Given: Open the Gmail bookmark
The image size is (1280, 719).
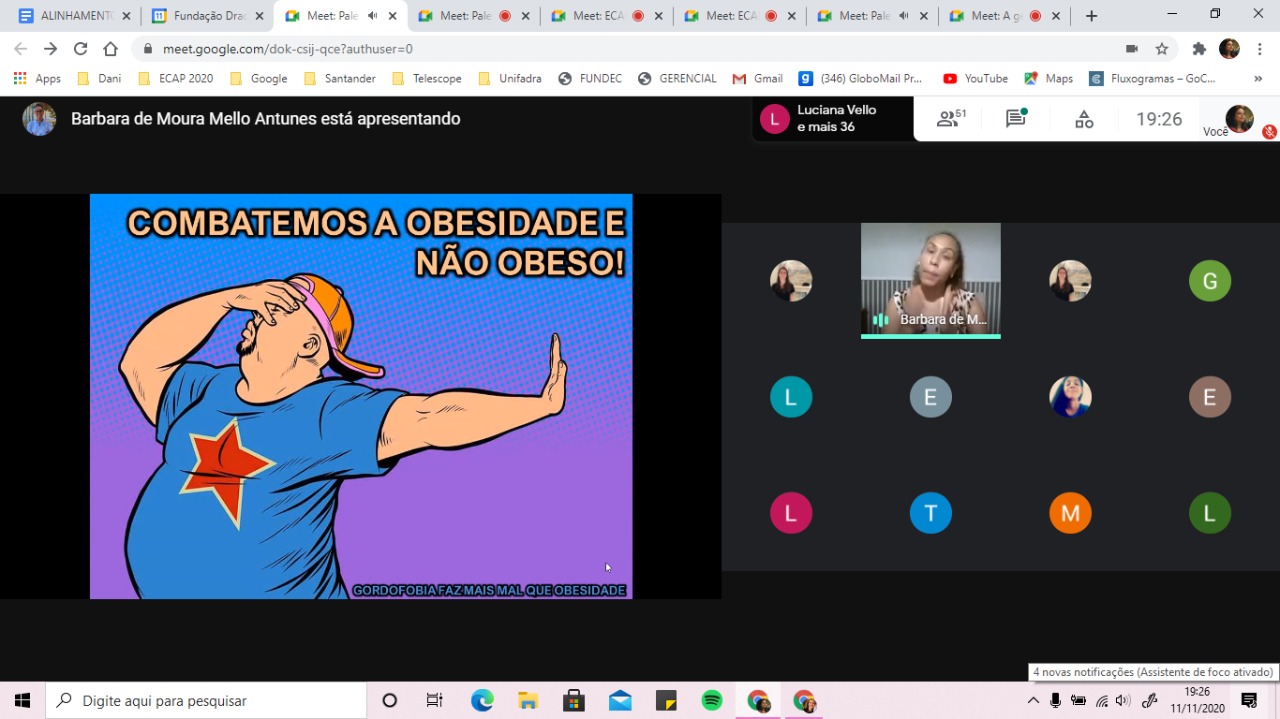Looking at the screenshot, I should (757, 78).
